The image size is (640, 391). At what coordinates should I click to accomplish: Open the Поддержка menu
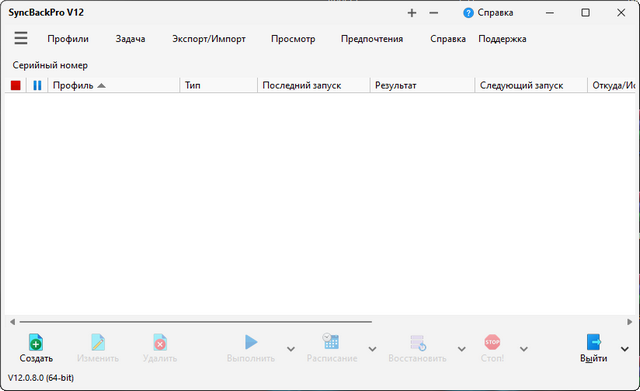click(x=502, y=39)
